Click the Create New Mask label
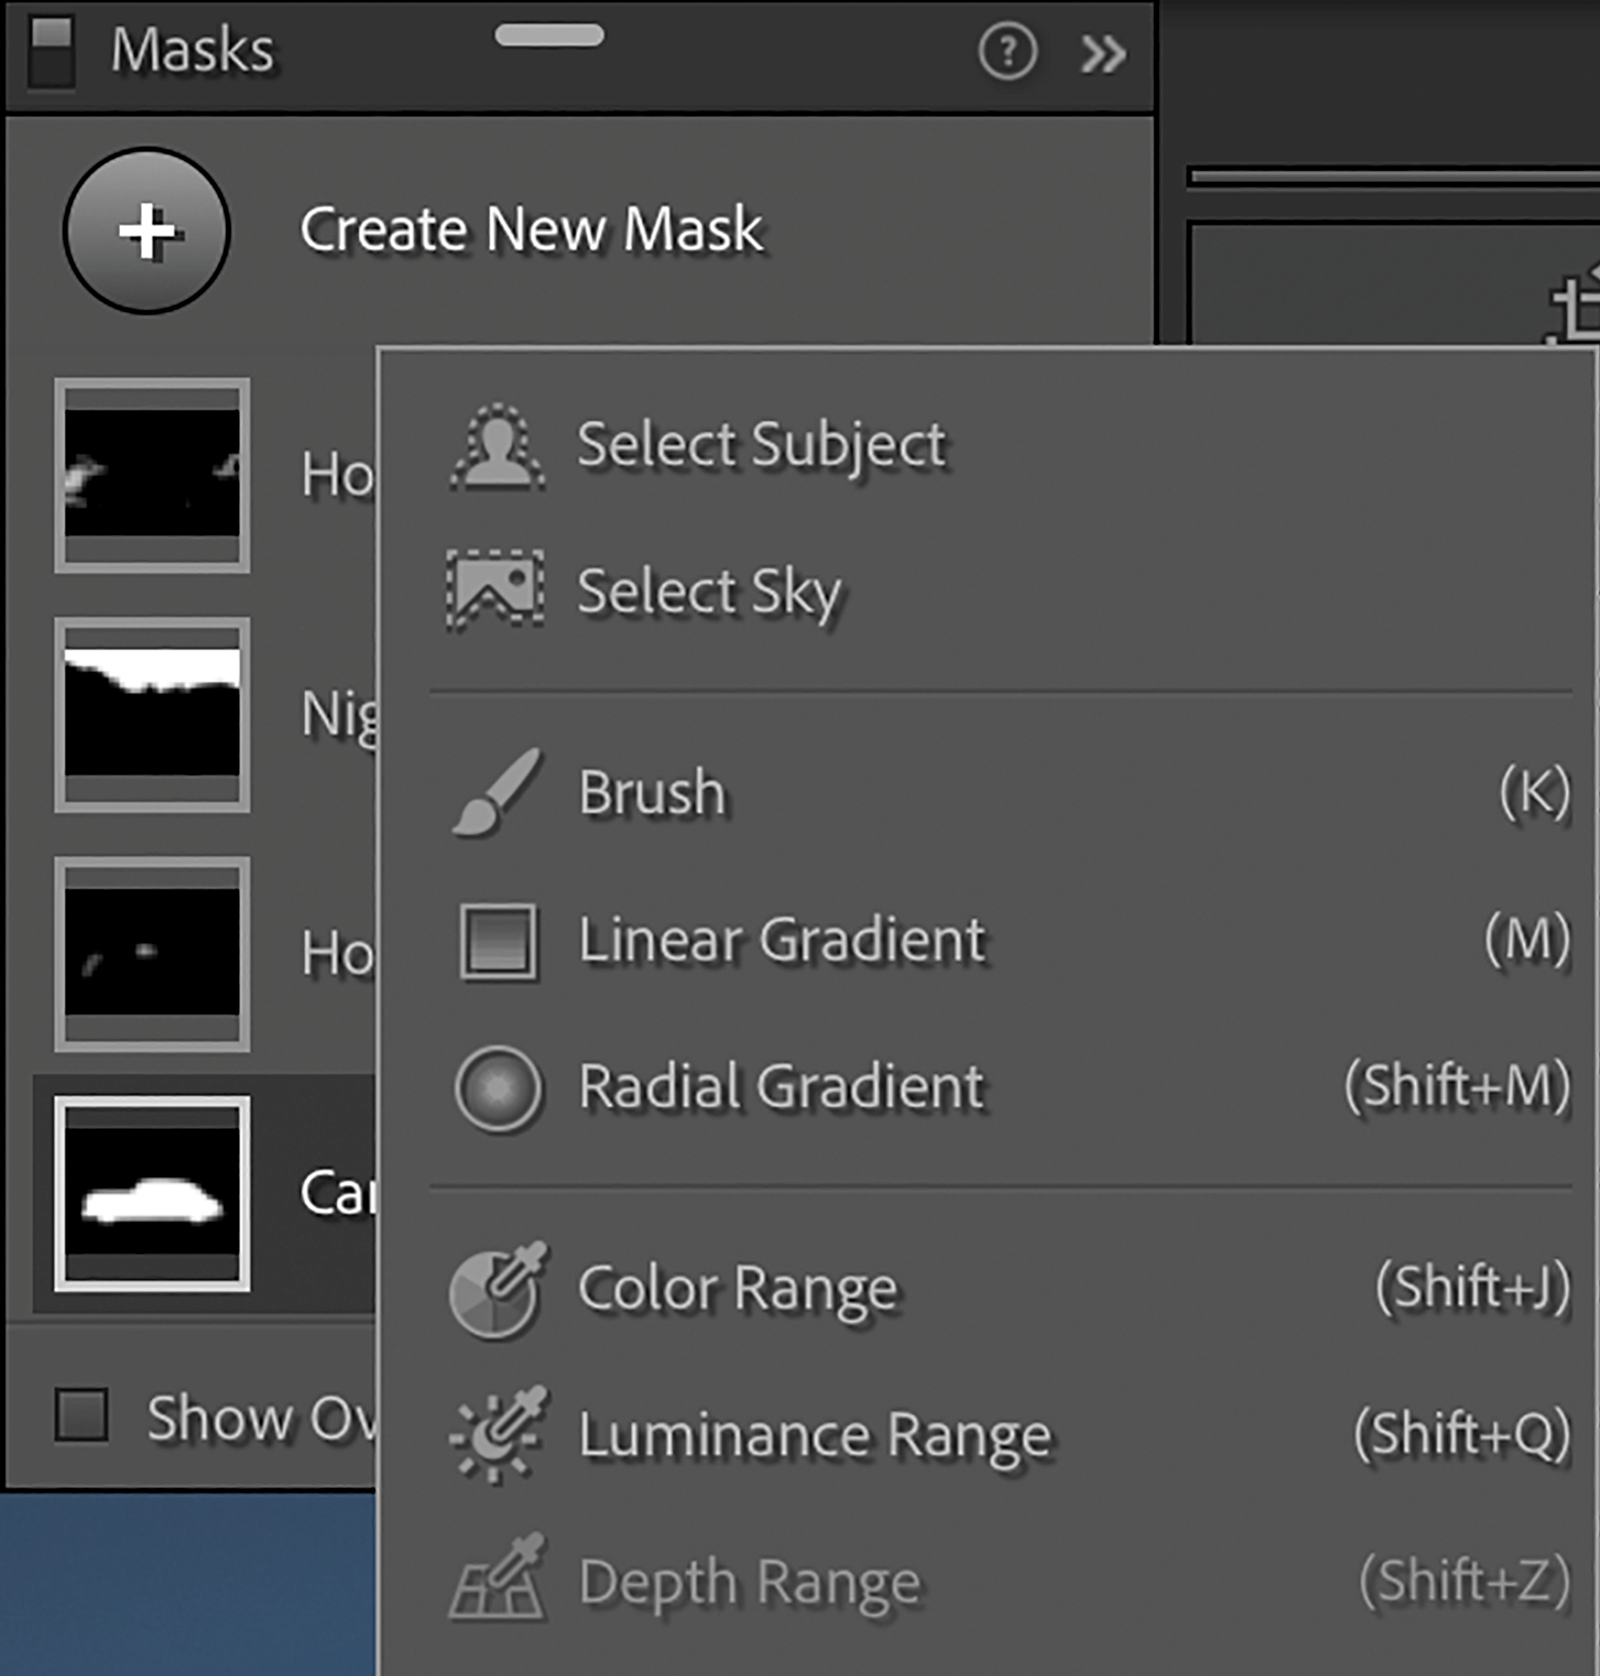This screenshot has height=1676, width=1600. (x=531, y=230)
